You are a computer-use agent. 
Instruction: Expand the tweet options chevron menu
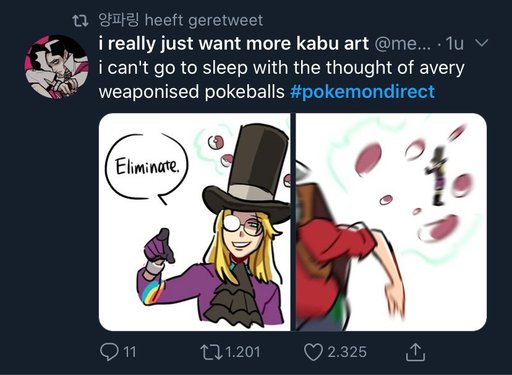(481, 43)
